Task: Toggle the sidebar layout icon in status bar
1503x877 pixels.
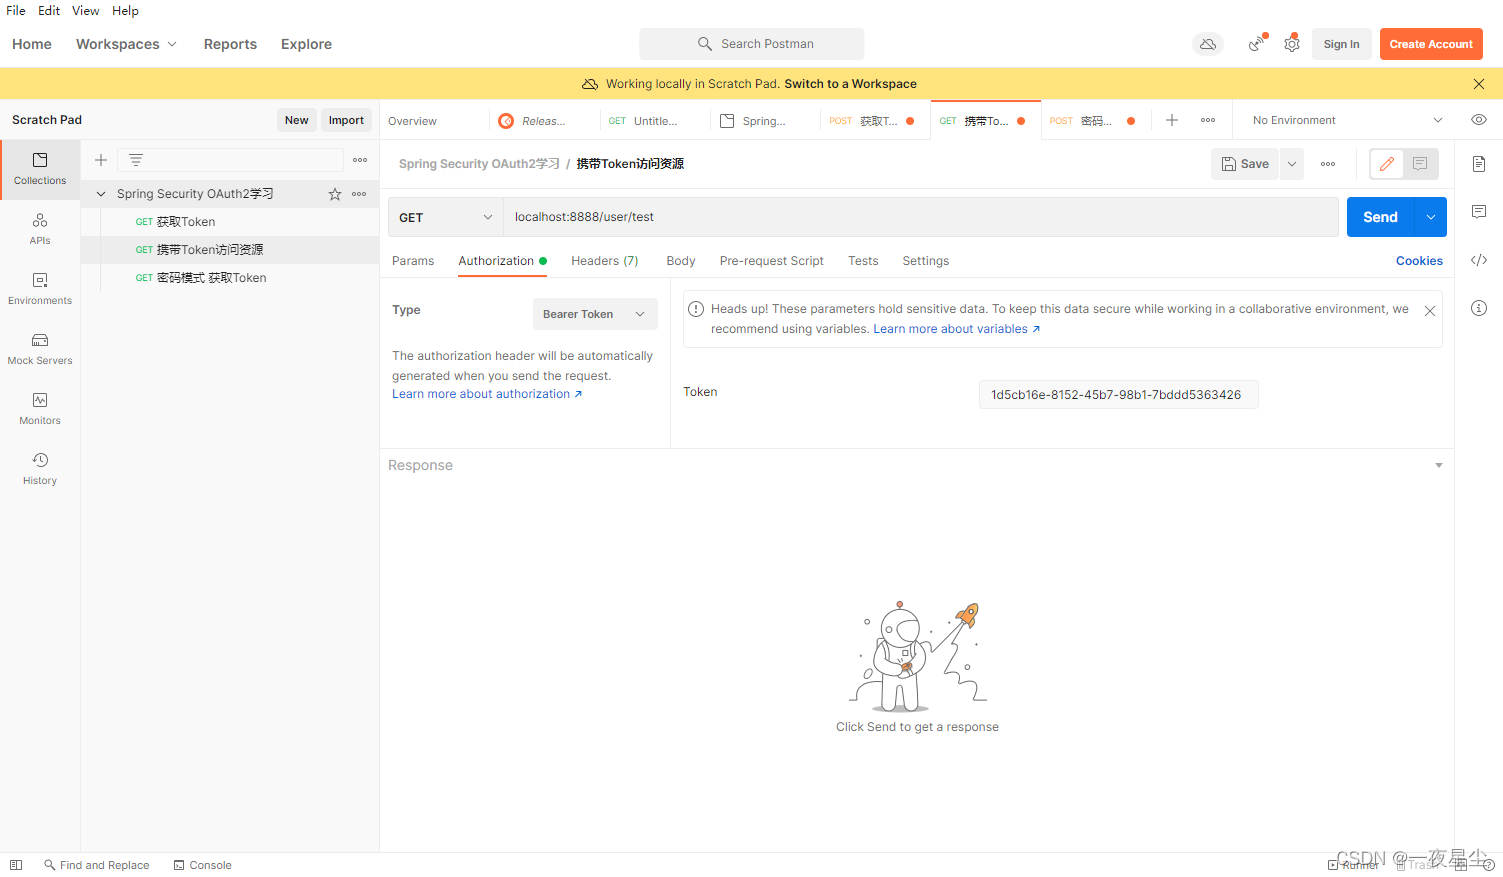Action: tap(16, 865)
